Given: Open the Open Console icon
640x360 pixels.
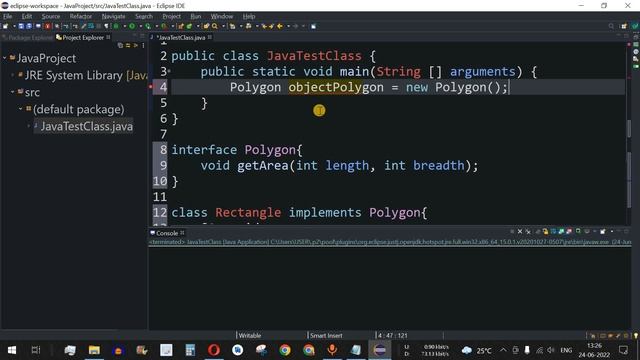Looking at the screenshot, I should pyautogui.click(x=603, y=231).
